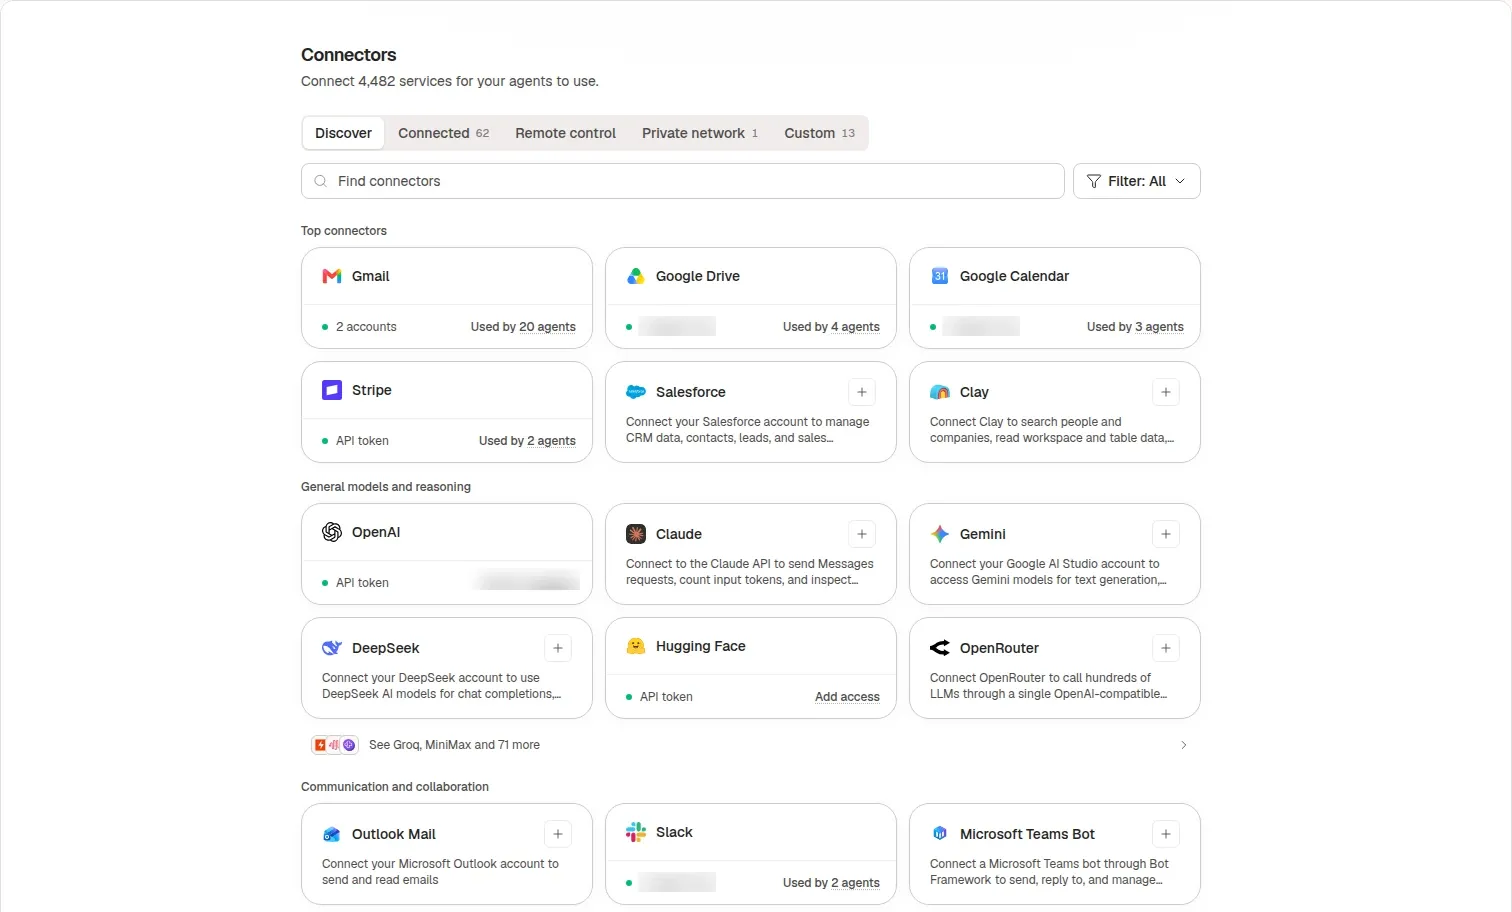This screenshot has width=1512, height=912.
Task: Focus the Find connectors search field
Action: (682, 181)
